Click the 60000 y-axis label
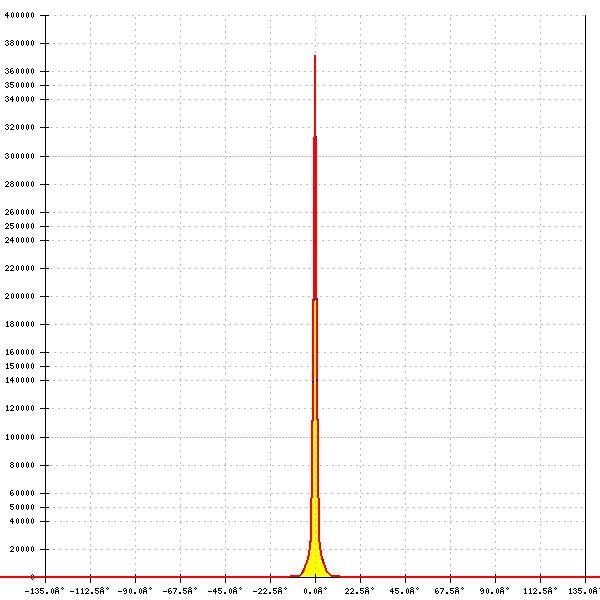The image size is (600, 600). 22,493
